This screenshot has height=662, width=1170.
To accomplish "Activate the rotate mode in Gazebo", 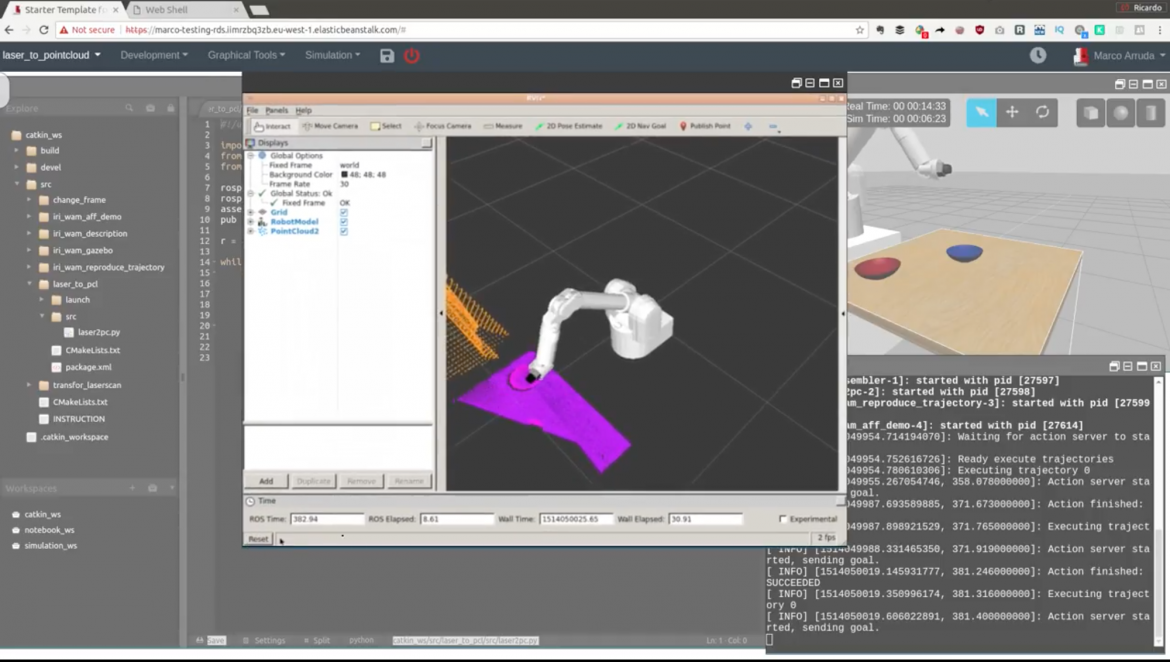I will (1042, 112).
